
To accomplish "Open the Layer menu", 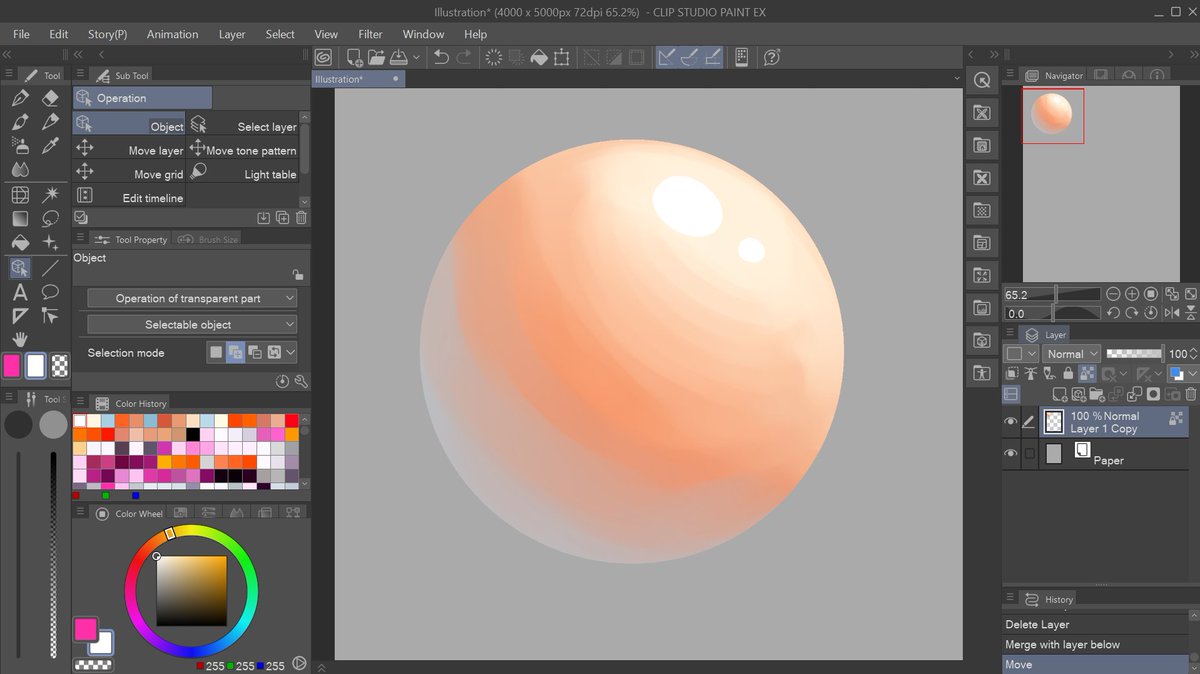I will [232, 34].
